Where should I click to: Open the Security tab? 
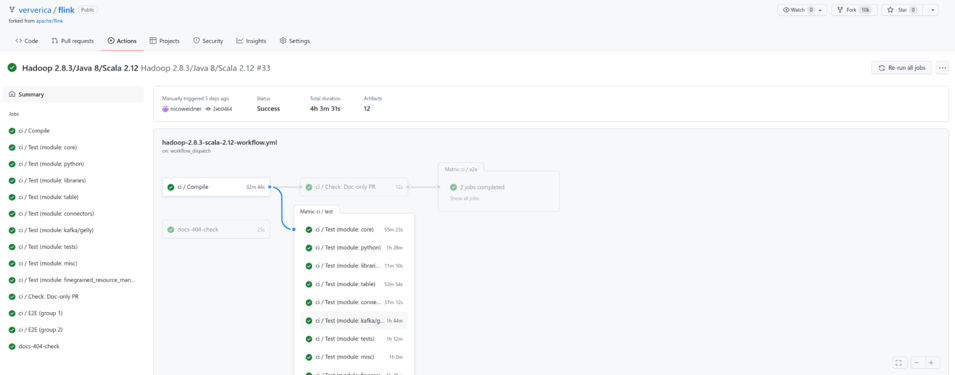coord(208,41)
